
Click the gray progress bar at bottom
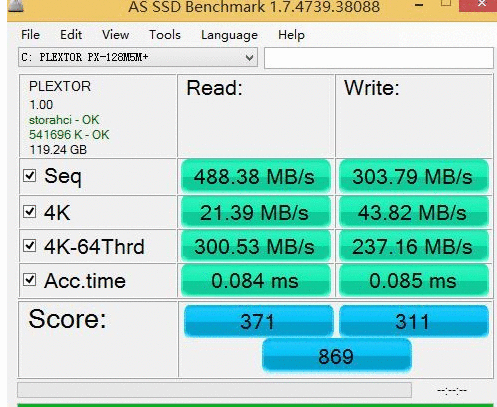click(214, 390)
